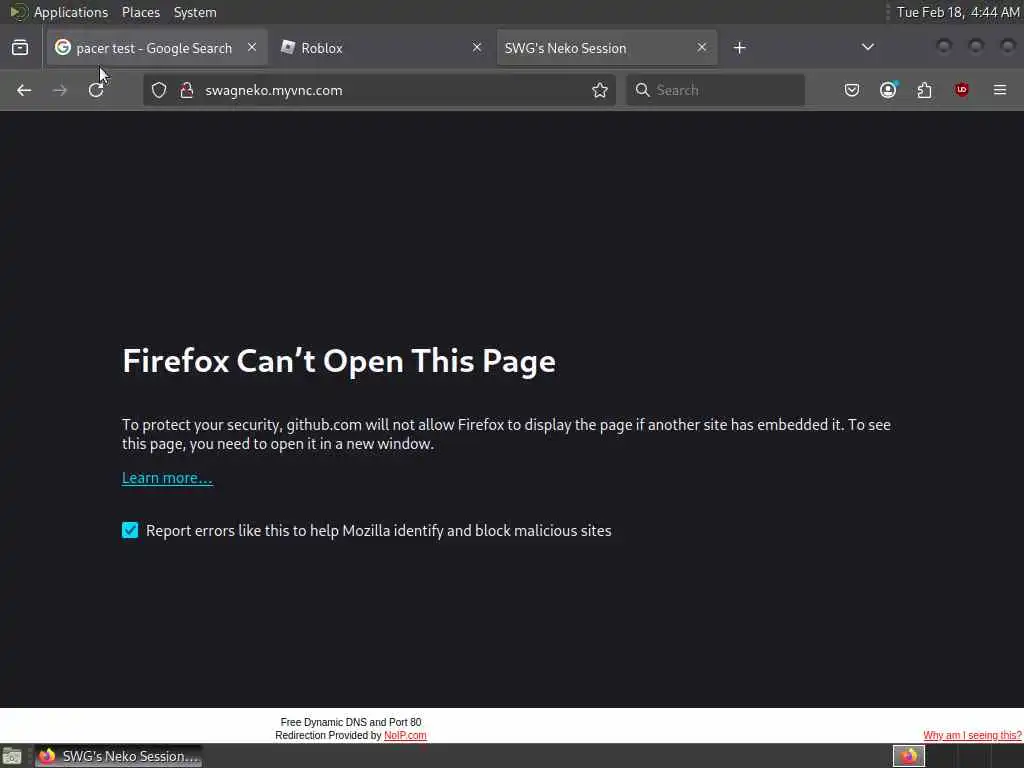Click the forward navigation arrow

point(59,90)
